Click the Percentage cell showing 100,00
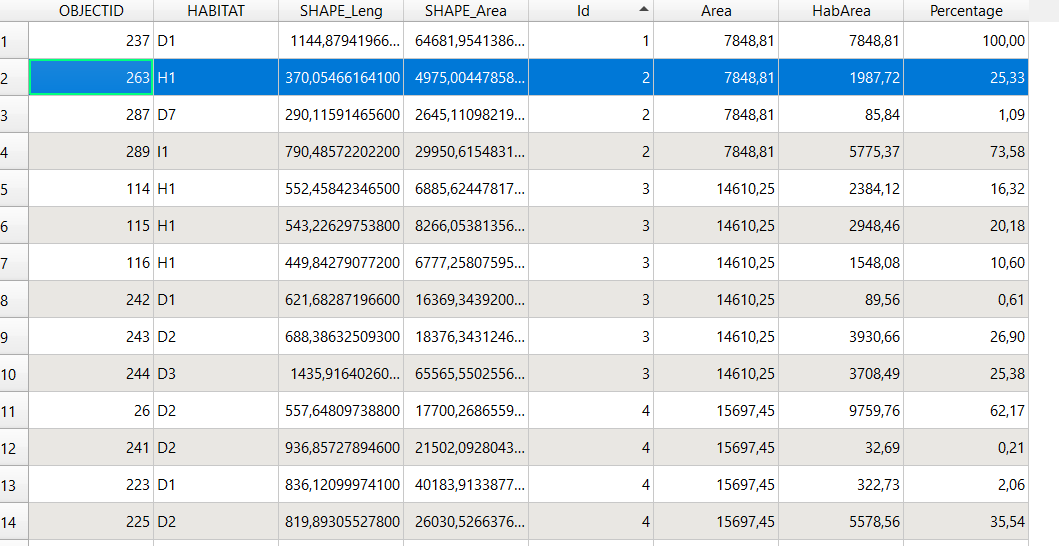 (966, 41)
